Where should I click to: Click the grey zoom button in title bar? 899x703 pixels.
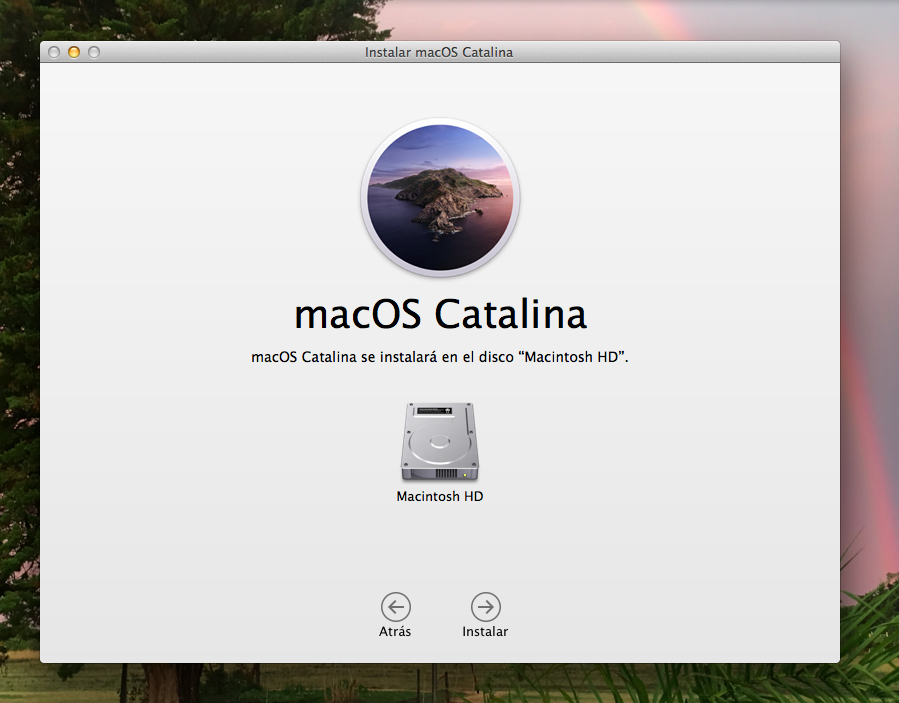click(x=94, y=52)
